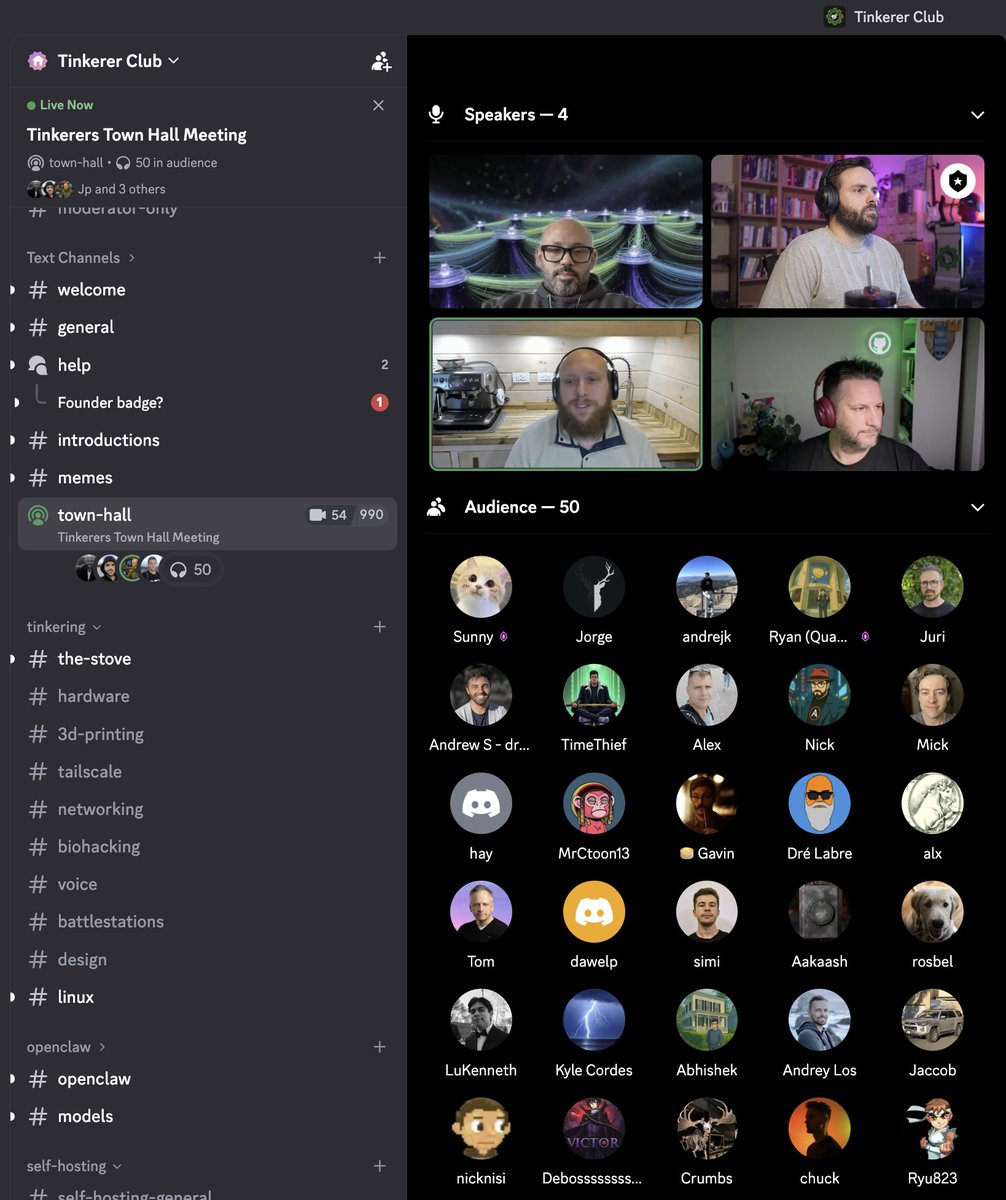Click the audience people icon beside Audience heading
Viewport: 1006px width, 1200px height.
click(435, 507)
